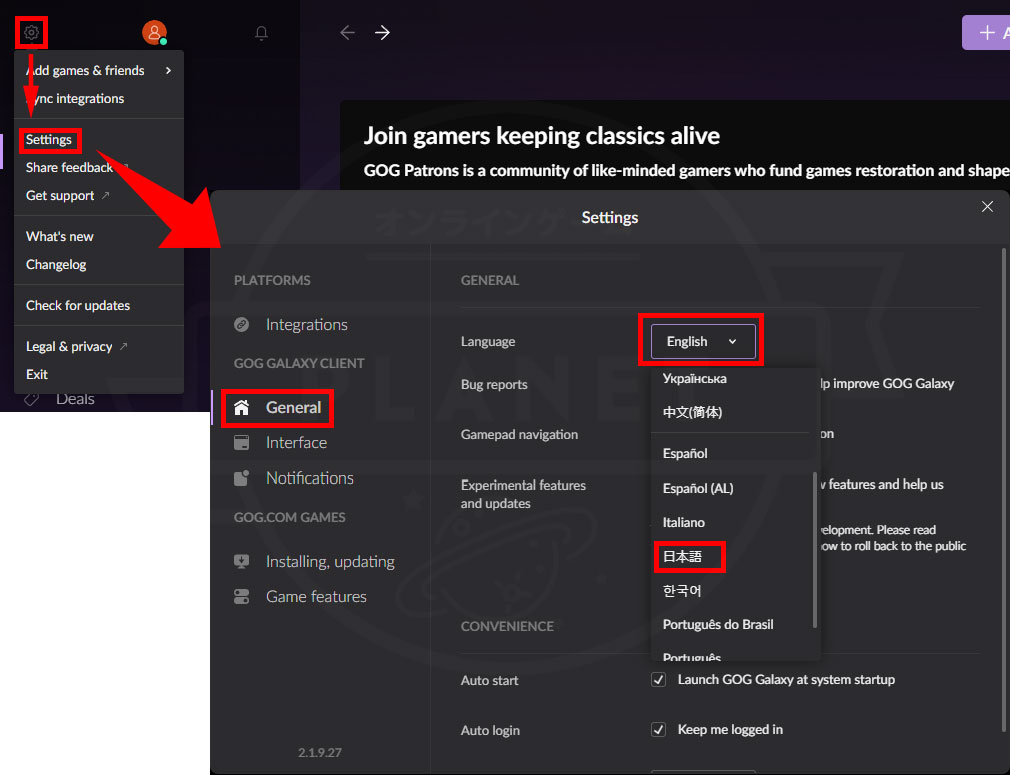Click the Notifications sidebar icon
This screenshot has height=775, width=1010.
tap(242, 478)
